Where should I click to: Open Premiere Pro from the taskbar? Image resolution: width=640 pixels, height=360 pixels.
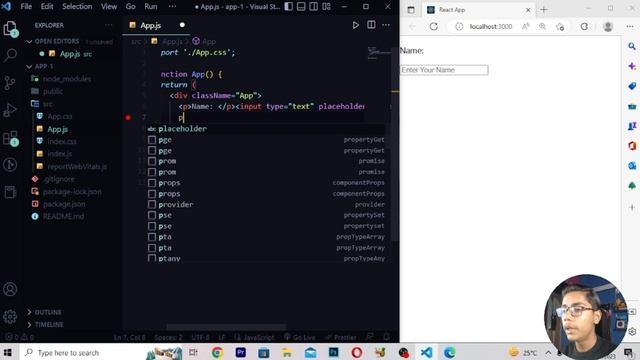click(x=240, y=352)
